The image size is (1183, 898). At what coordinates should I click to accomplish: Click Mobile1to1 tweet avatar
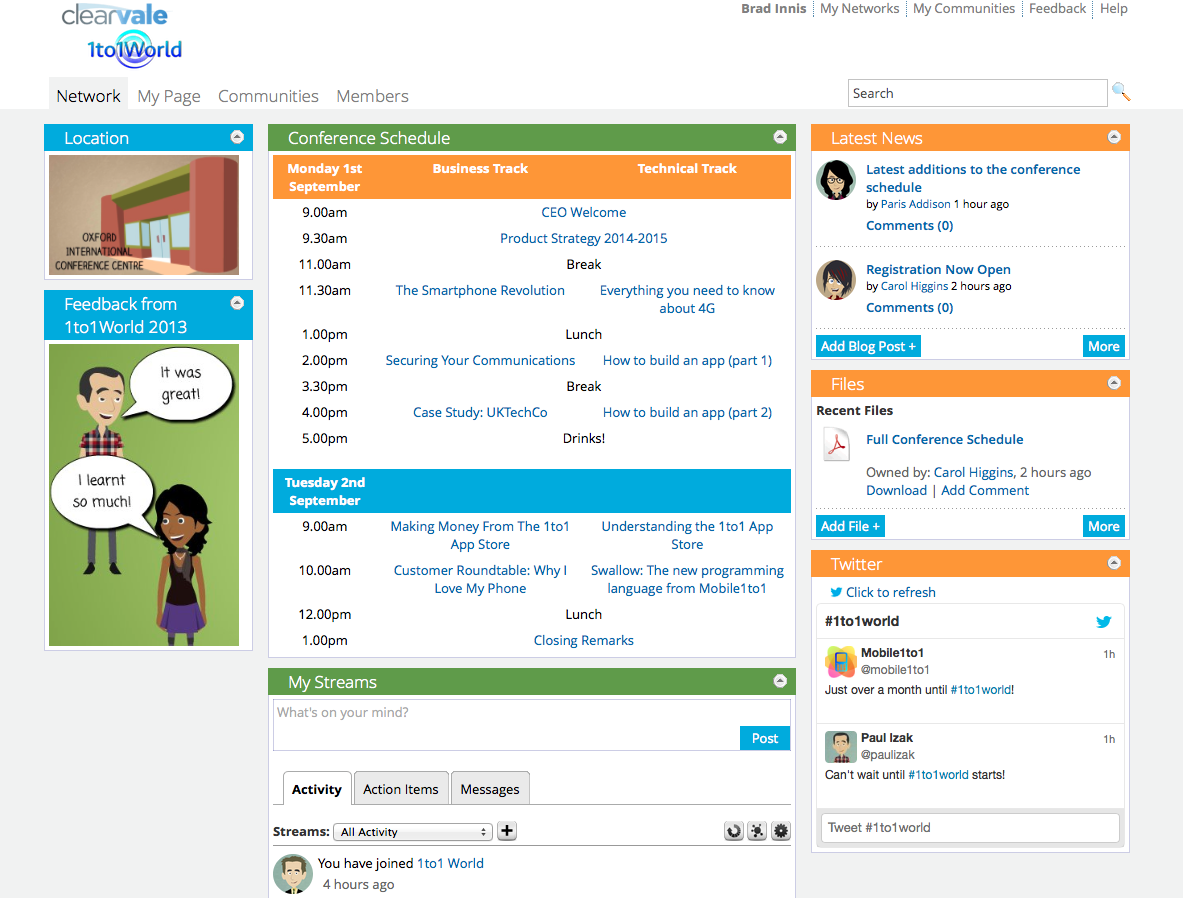coord(840,662)
